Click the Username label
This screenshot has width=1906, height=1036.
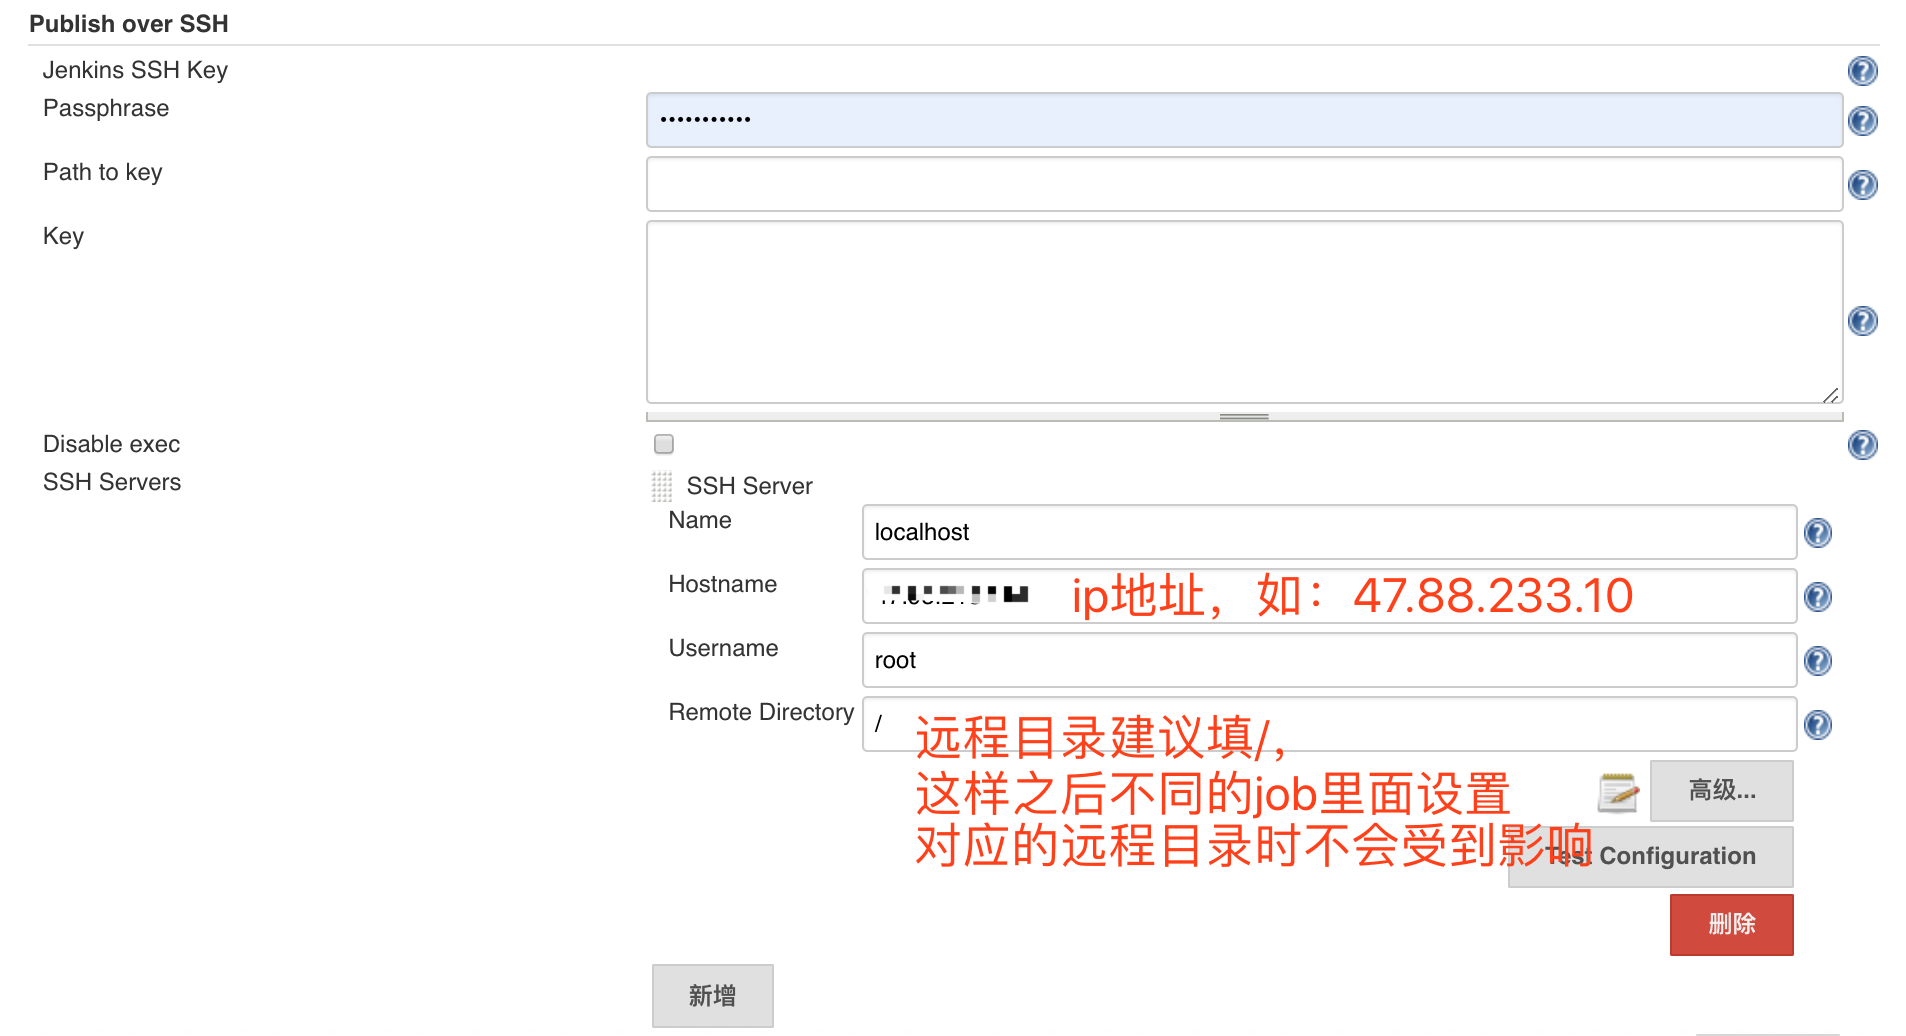click(724, 648)
